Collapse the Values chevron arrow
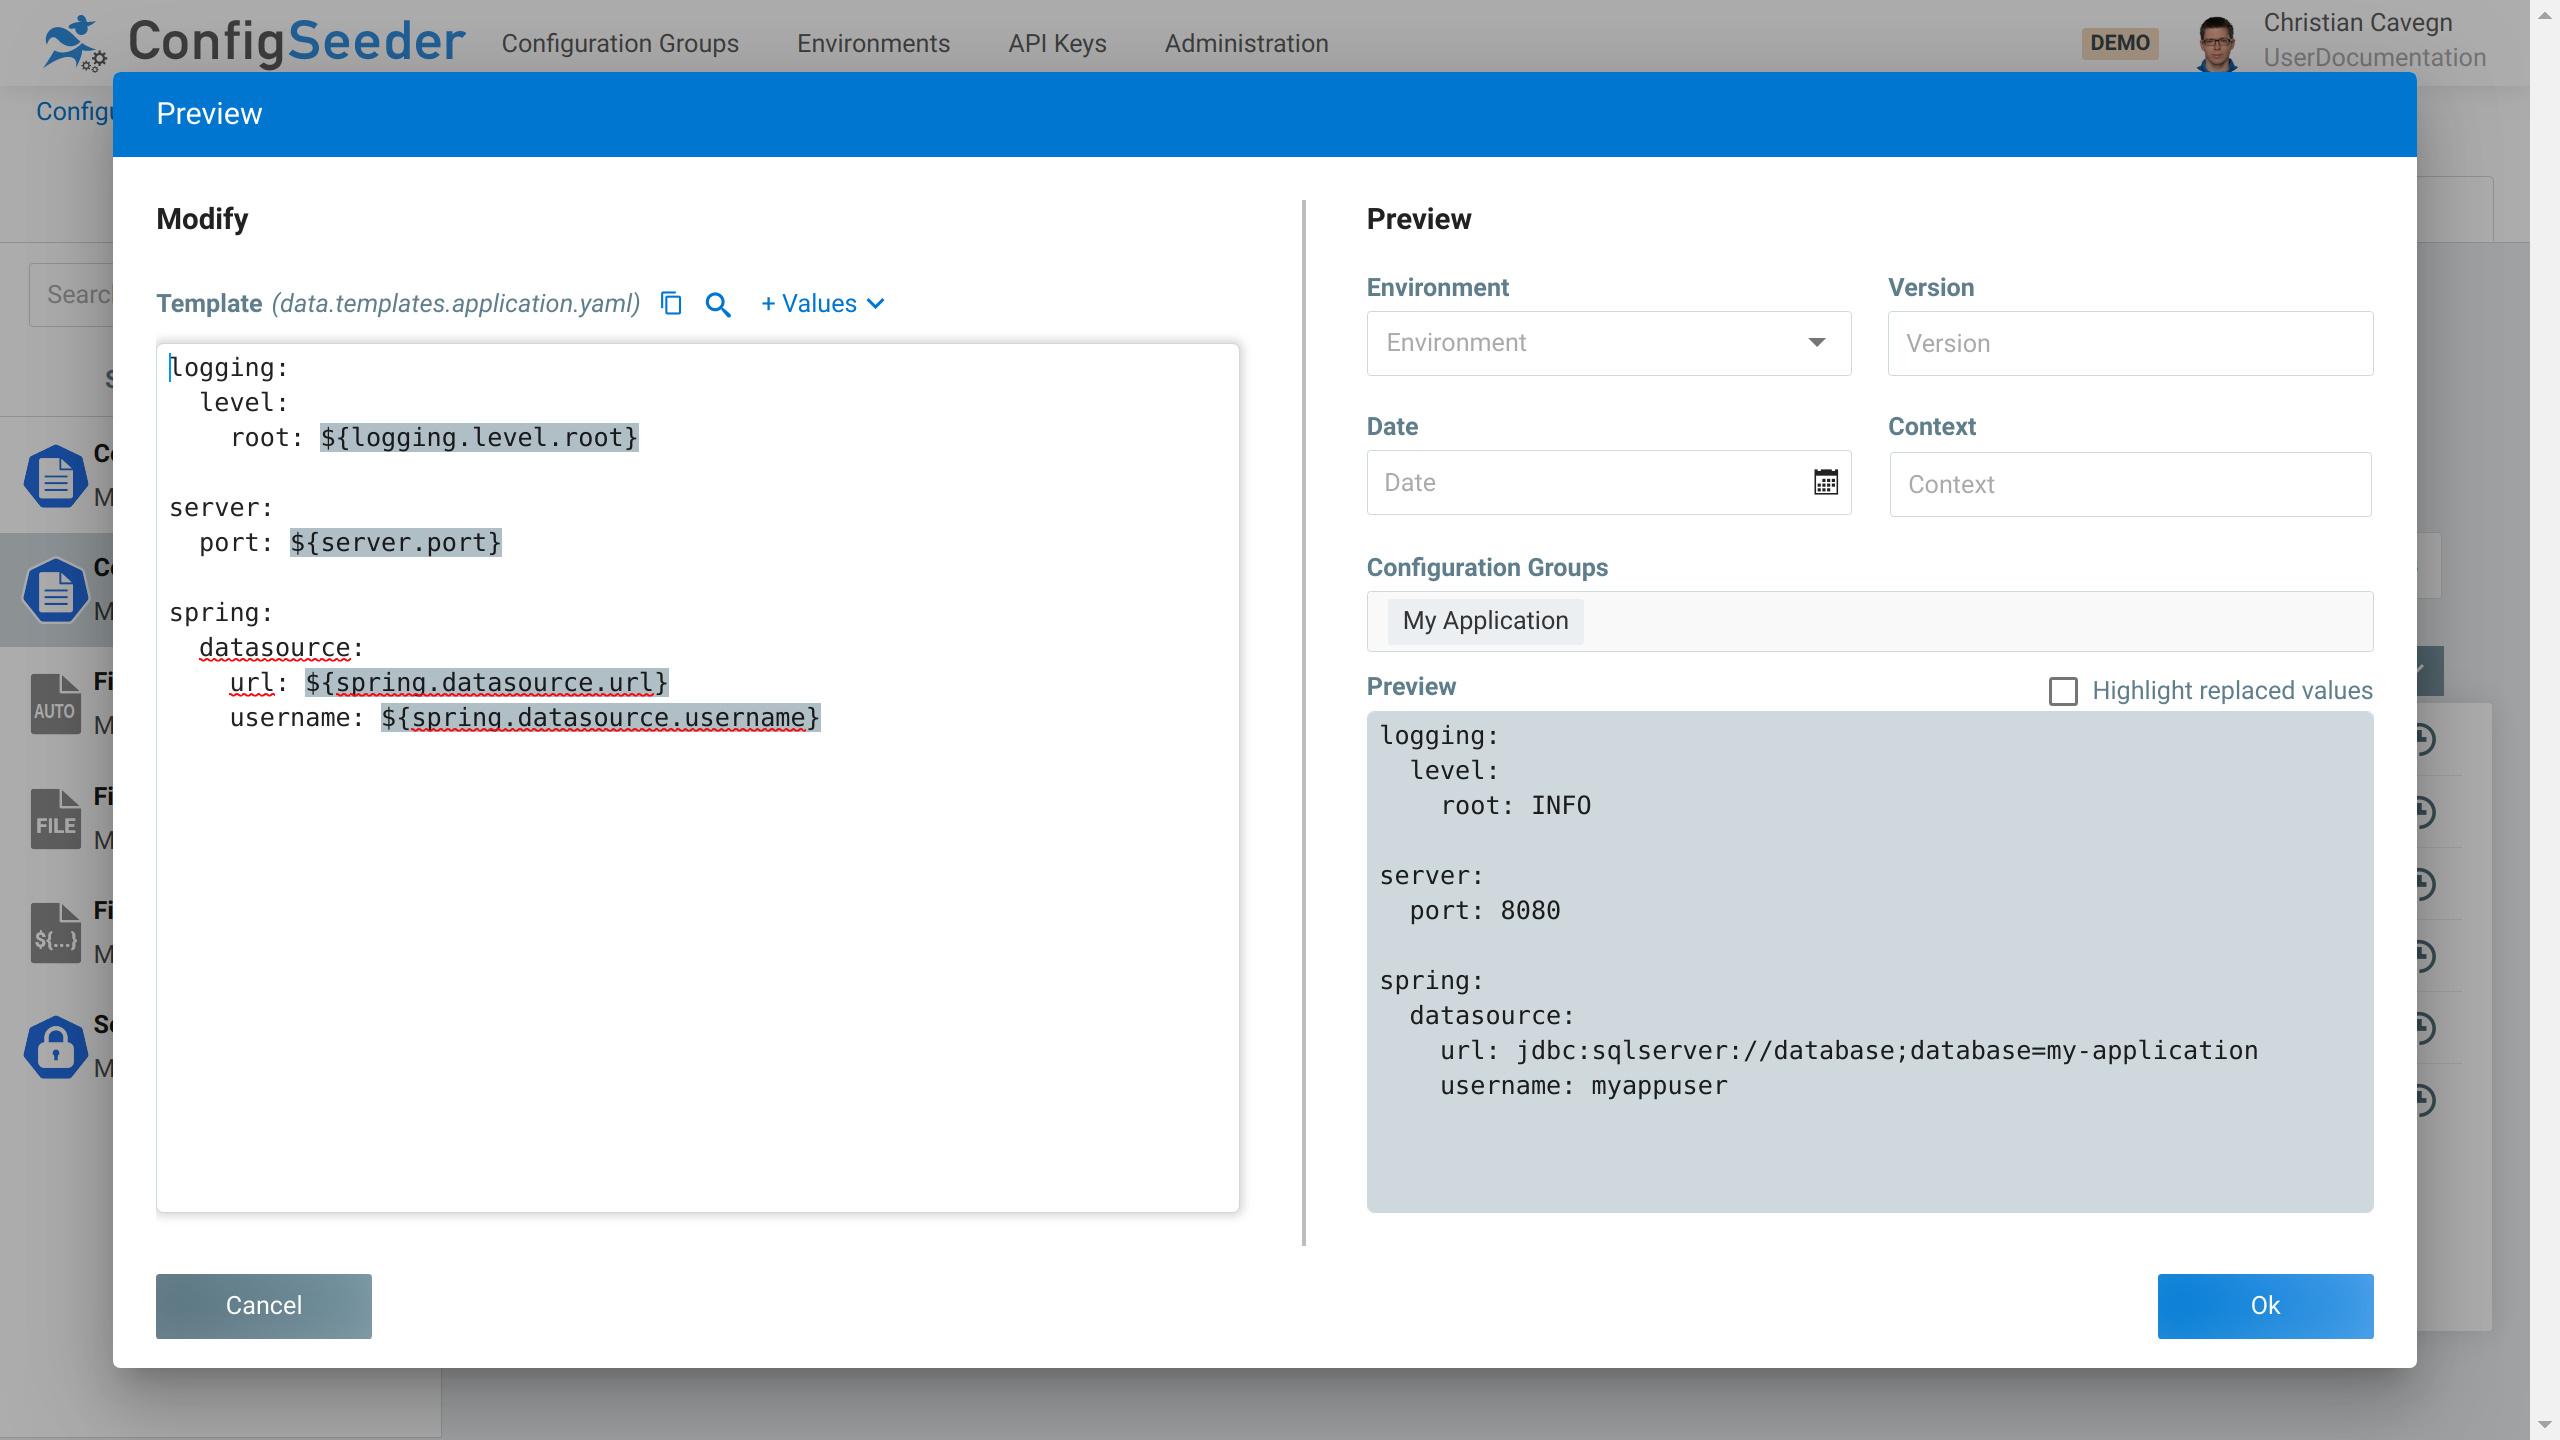The image size is (2560, 1440). [x=877, y=304]
